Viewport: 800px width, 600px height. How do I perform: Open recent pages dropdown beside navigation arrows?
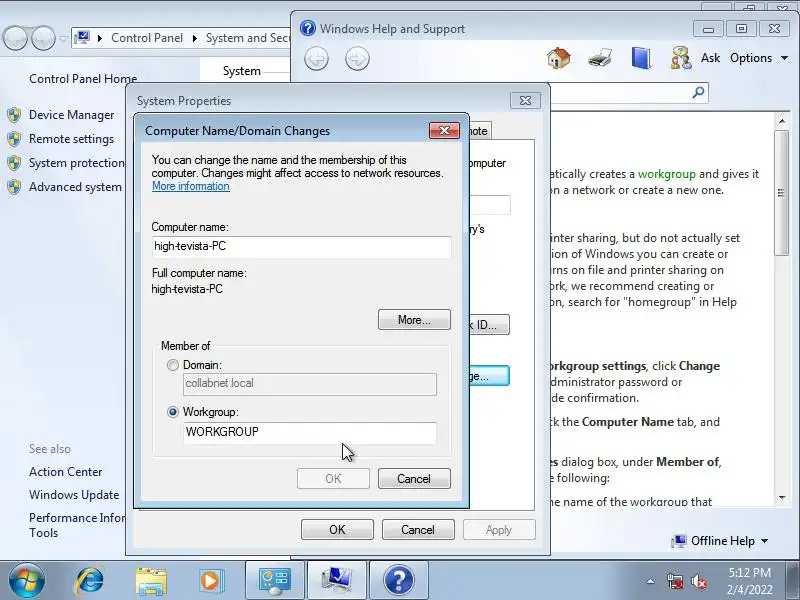tap(63, 38)
